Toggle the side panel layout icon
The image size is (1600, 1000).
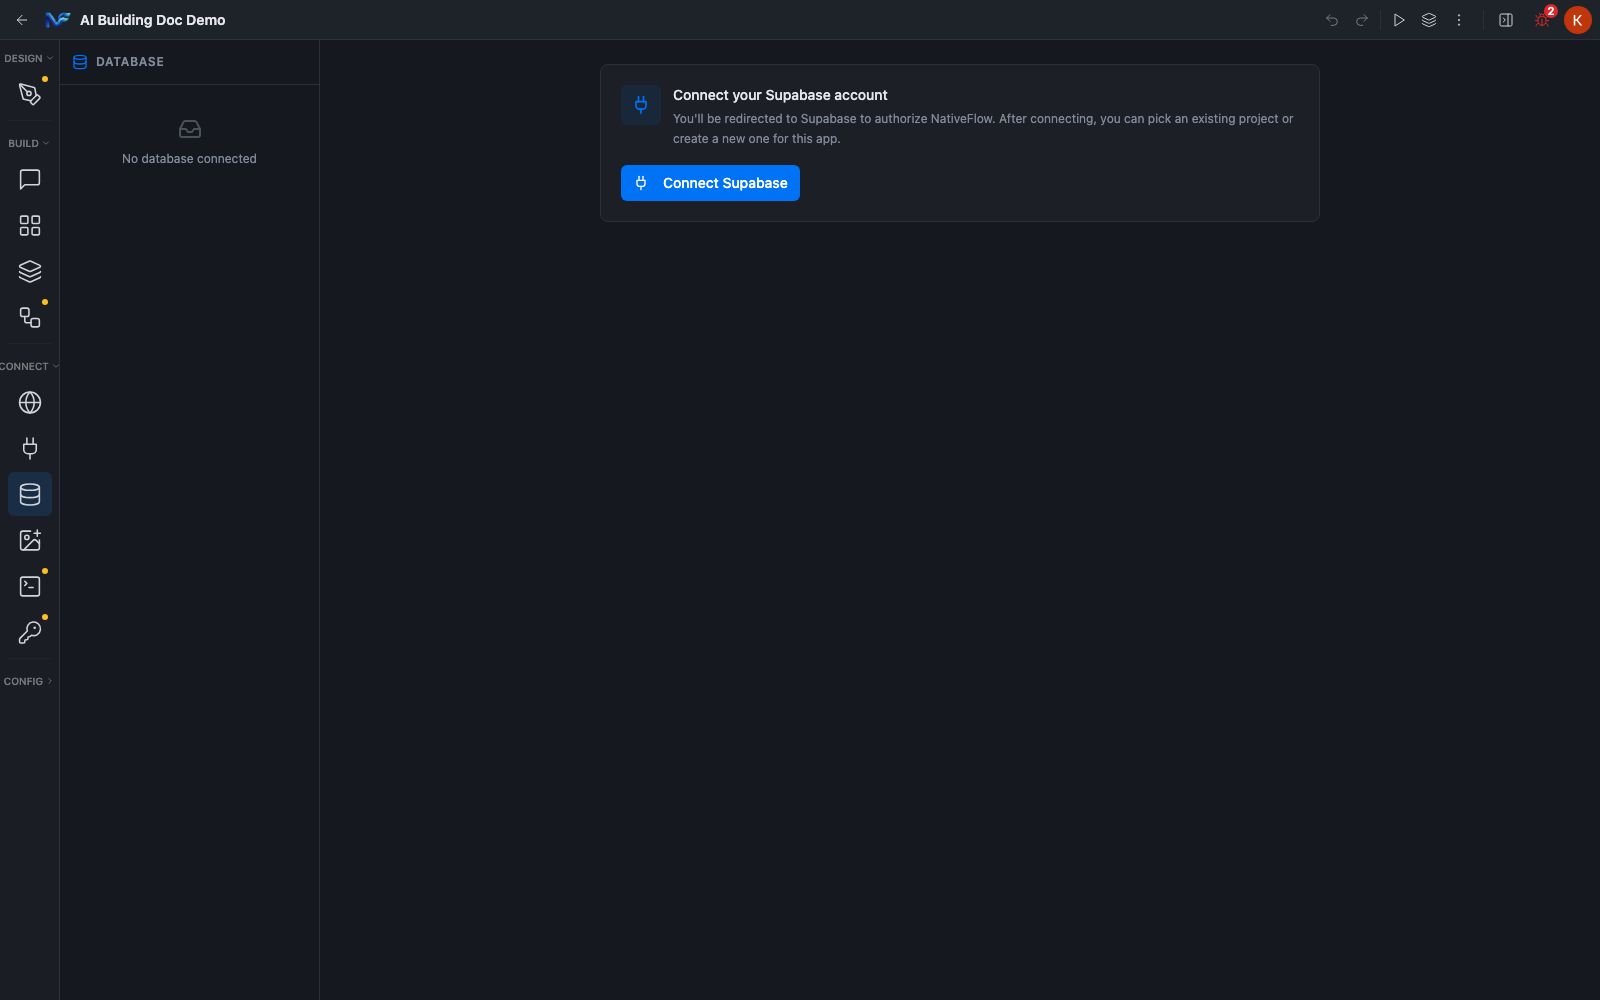pos(1506,20)
